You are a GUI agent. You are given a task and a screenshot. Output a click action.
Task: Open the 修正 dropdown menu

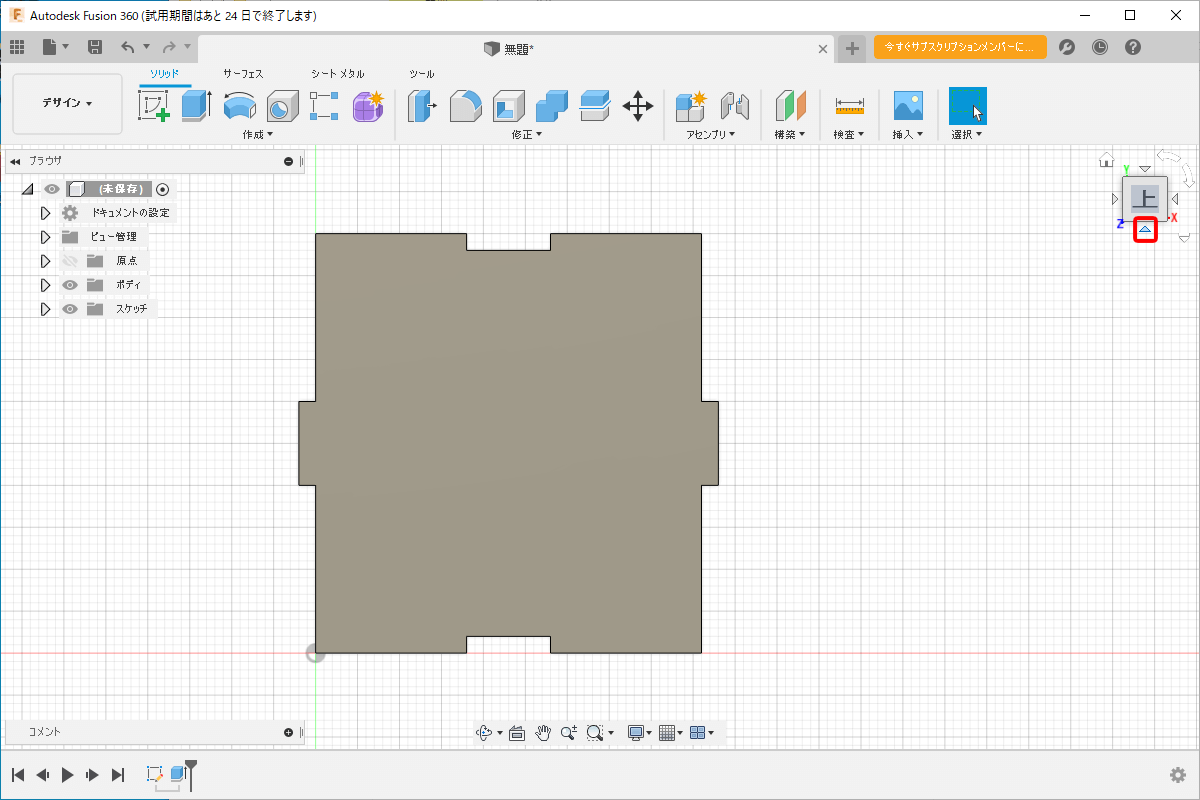[x=527, y=134]
